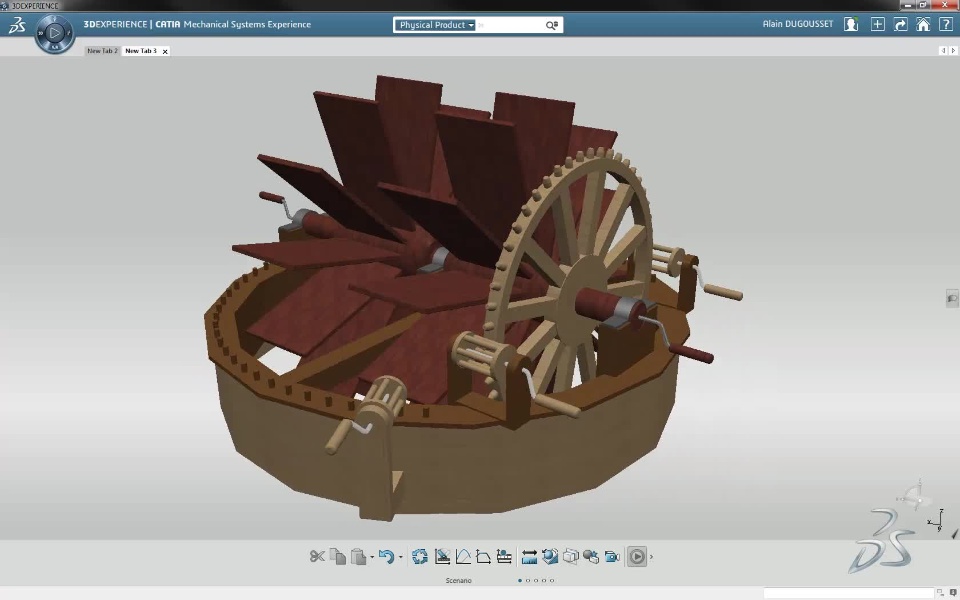Click the search magnifier icon
Image resolution: width=960 pixels, height=600 pixels.
(552, 25)
